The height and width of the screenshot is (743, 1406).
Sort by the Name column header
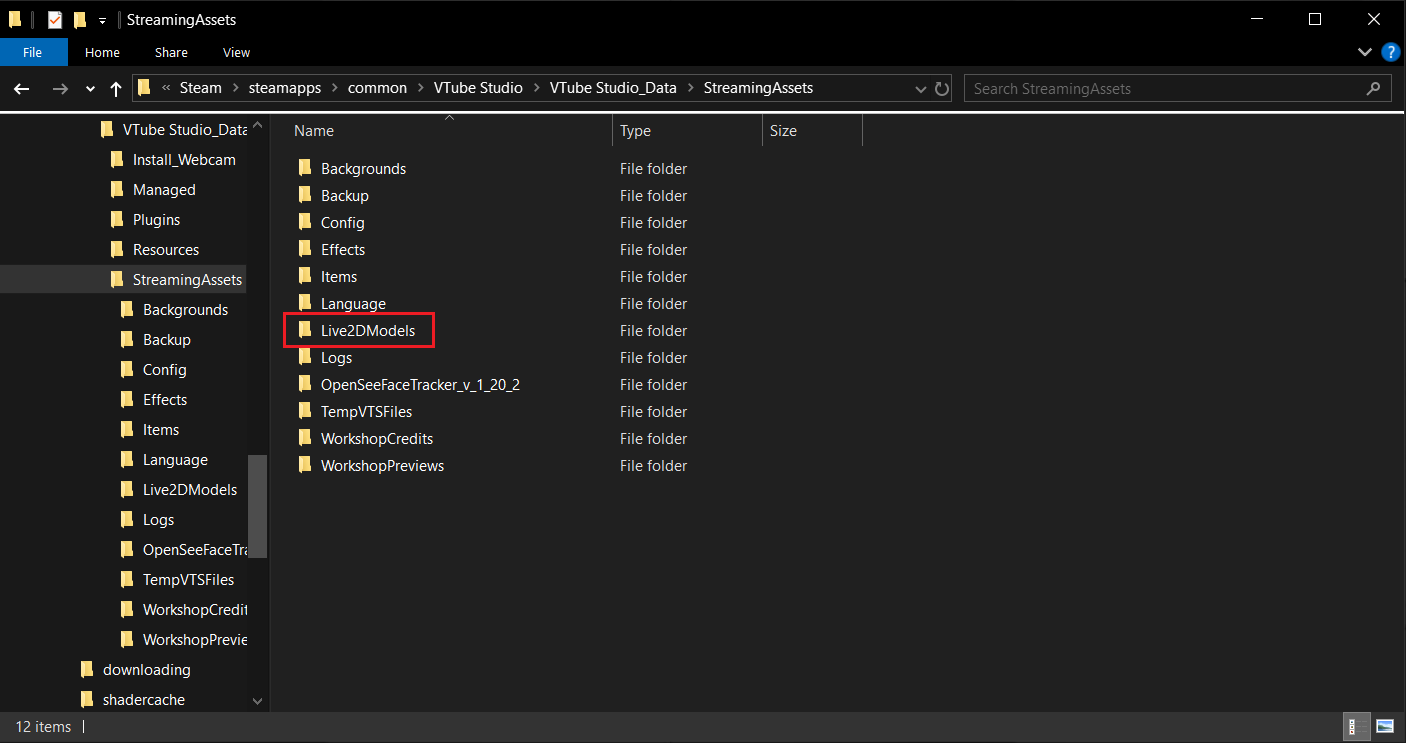[314, 131]
